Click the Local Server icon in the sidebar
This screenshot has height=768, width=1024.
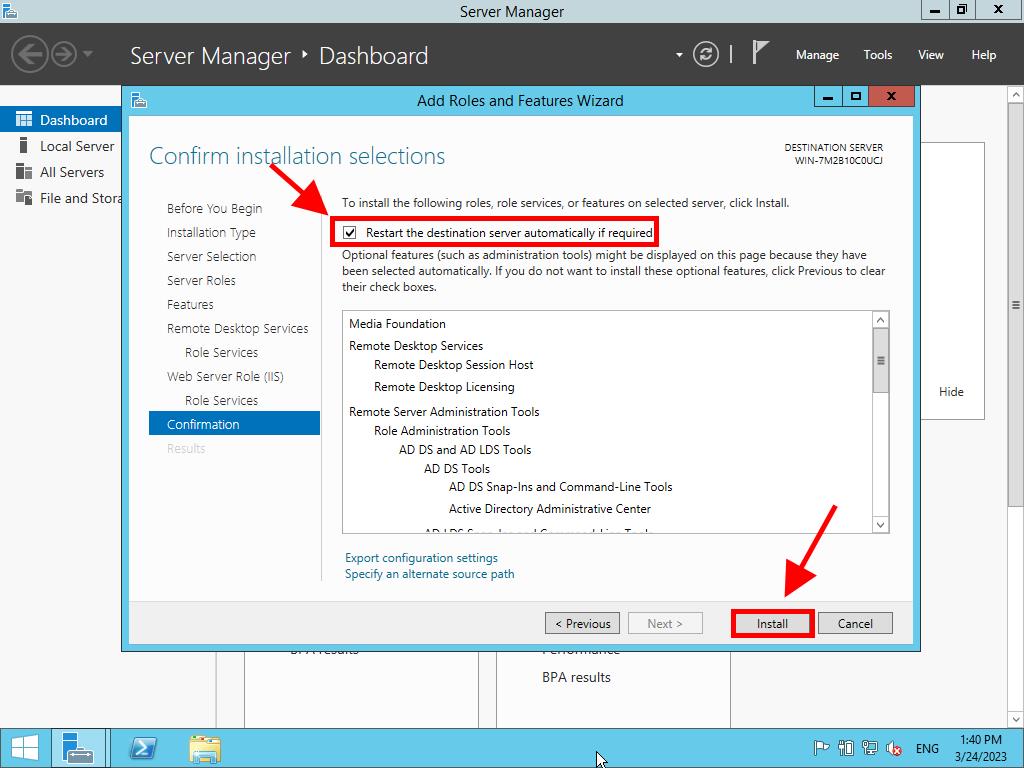pyautogui.click(x=24, y=145)
